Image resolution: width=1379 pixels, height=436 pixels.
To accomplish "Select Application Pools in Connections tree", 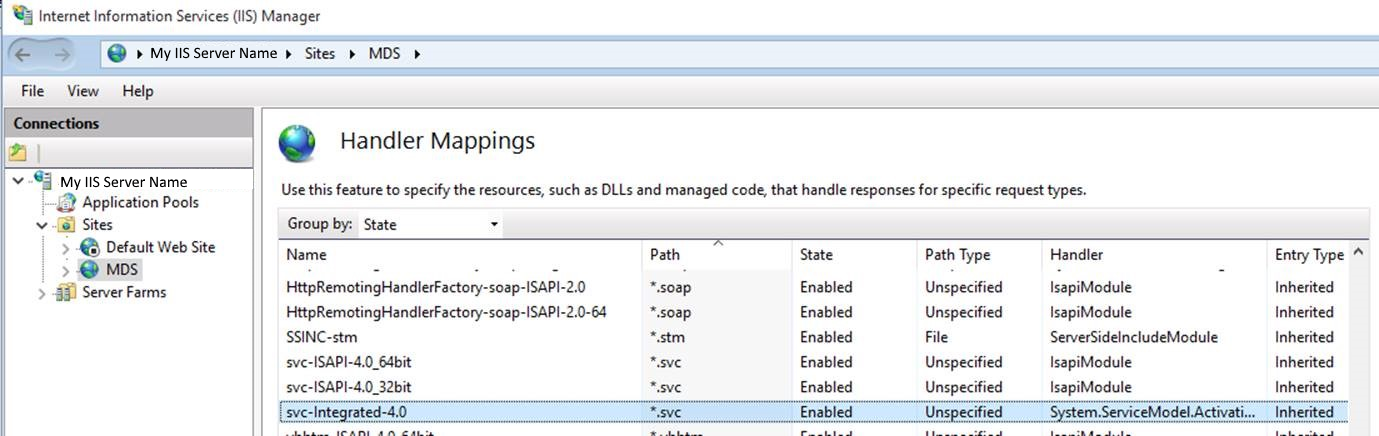I will (140, 202).
